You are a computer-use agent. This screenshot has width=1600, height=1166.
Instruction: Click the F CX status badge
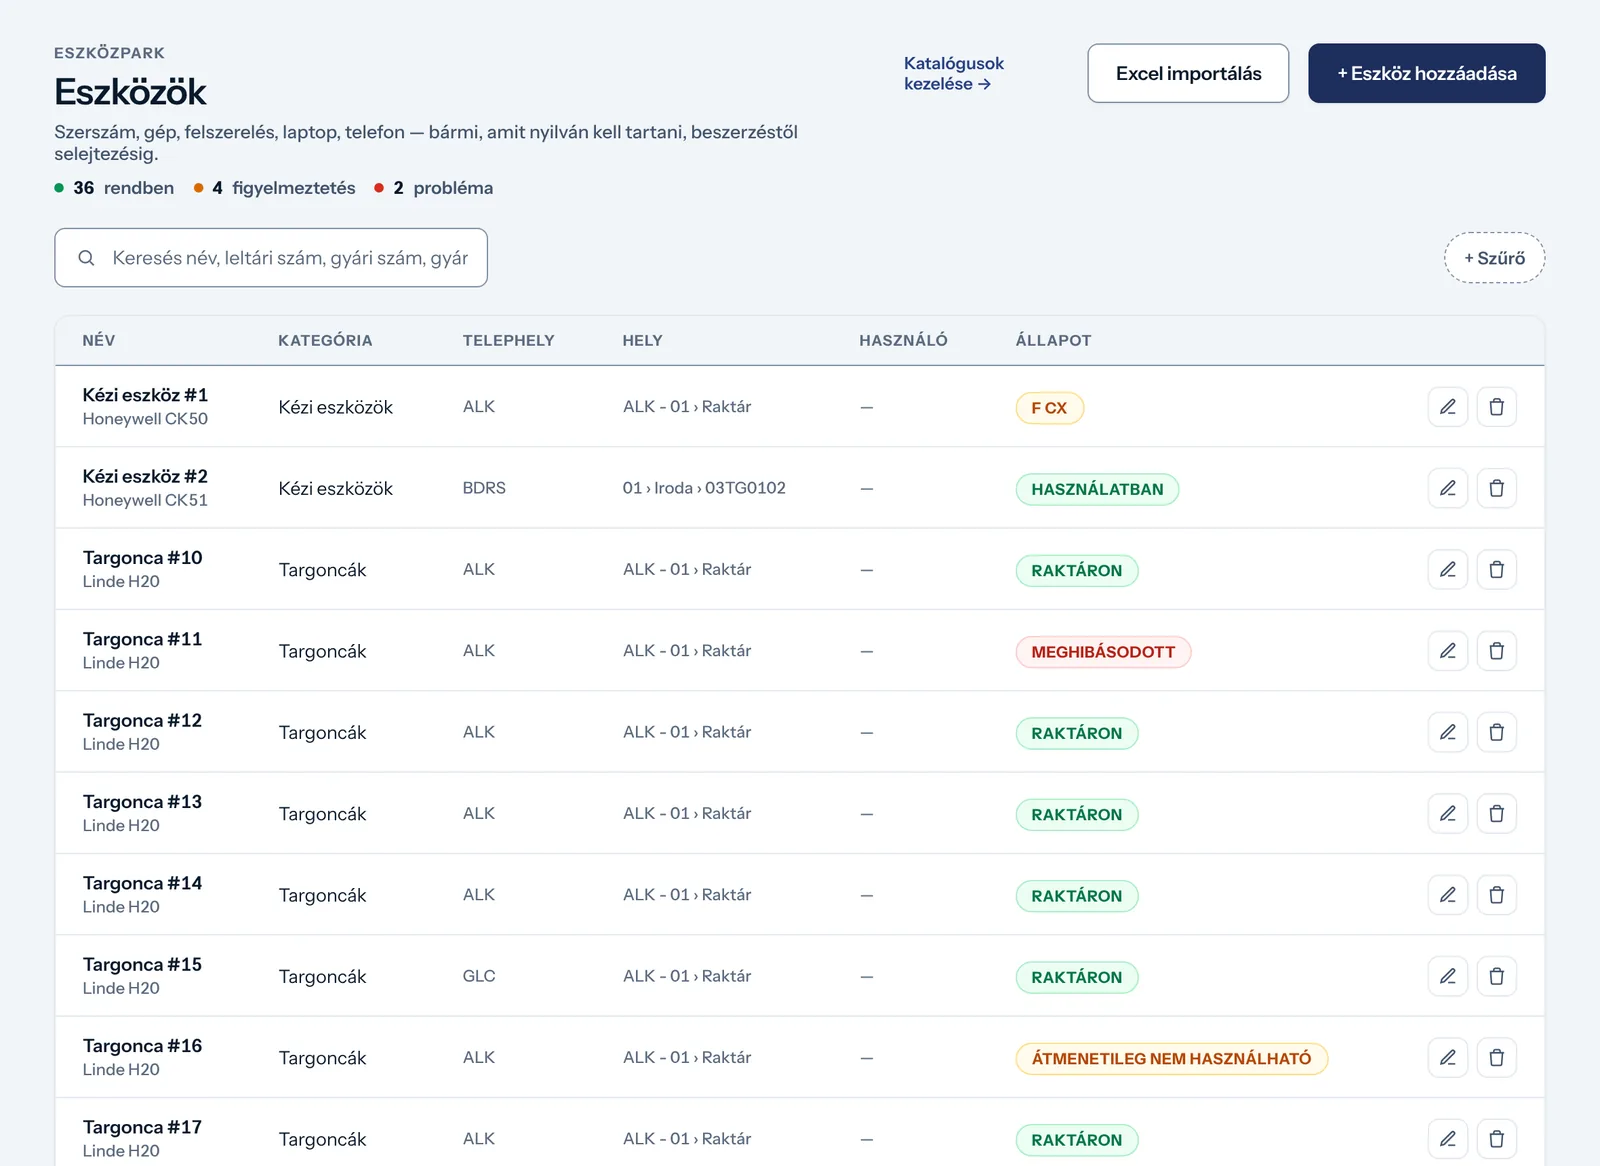point(1049,408)
